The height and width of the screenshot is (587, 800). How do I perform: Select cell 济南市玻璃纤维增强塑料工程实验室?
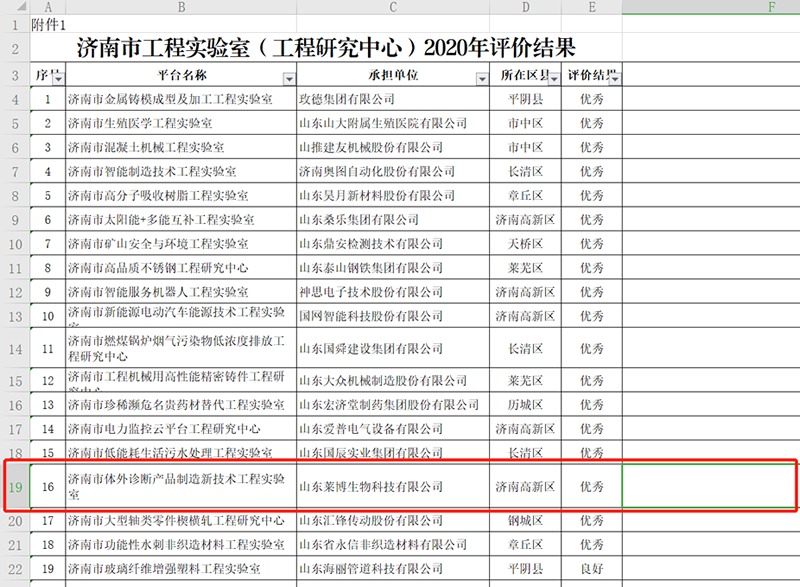coord(181,569)
